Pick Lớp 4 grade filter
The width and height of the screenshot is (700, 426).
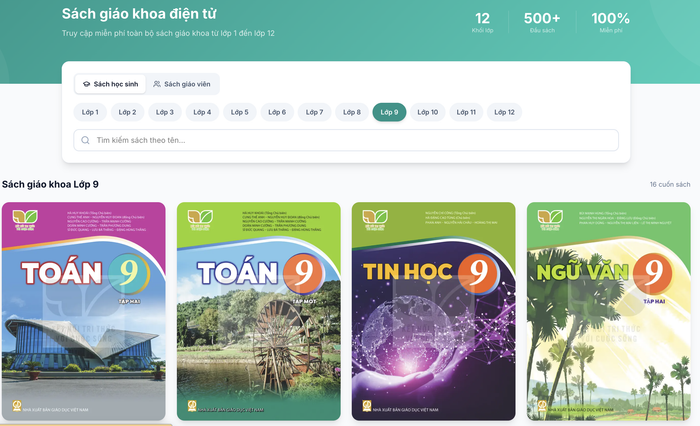pyautogui.click(x=202, y=112)
